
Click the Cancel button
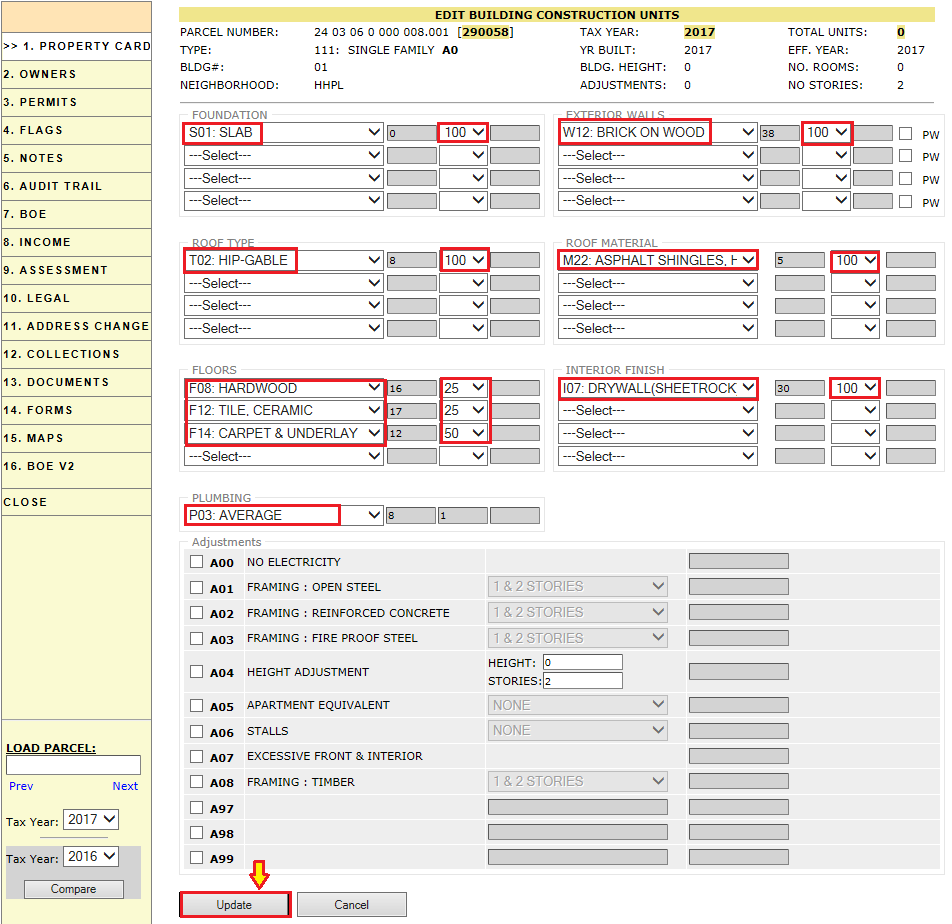351,904
